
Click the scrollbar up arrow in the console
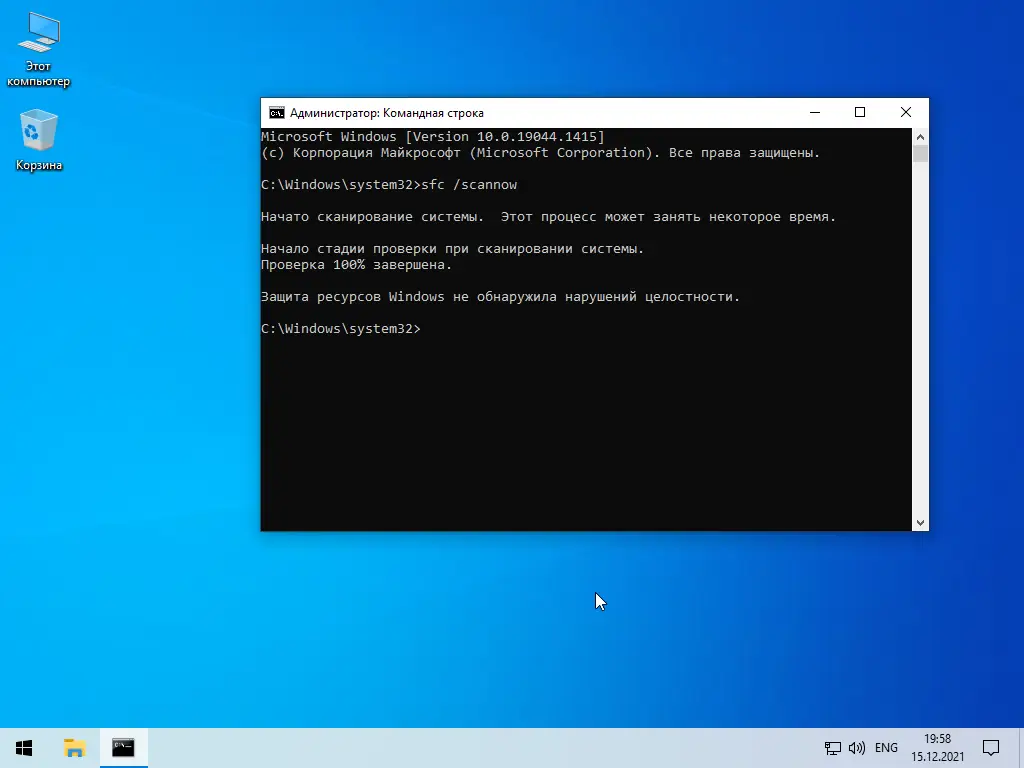point(920,136)
